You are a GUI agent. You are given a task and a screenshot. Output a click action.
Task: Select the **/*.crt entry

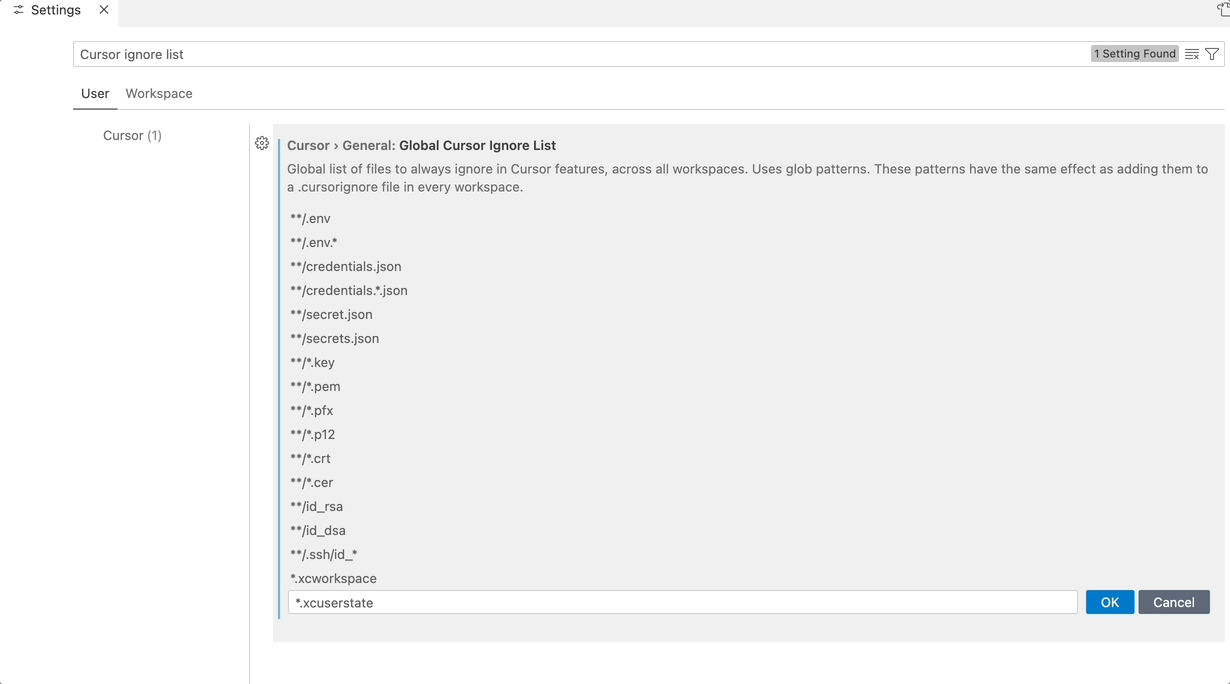(310, 458)
